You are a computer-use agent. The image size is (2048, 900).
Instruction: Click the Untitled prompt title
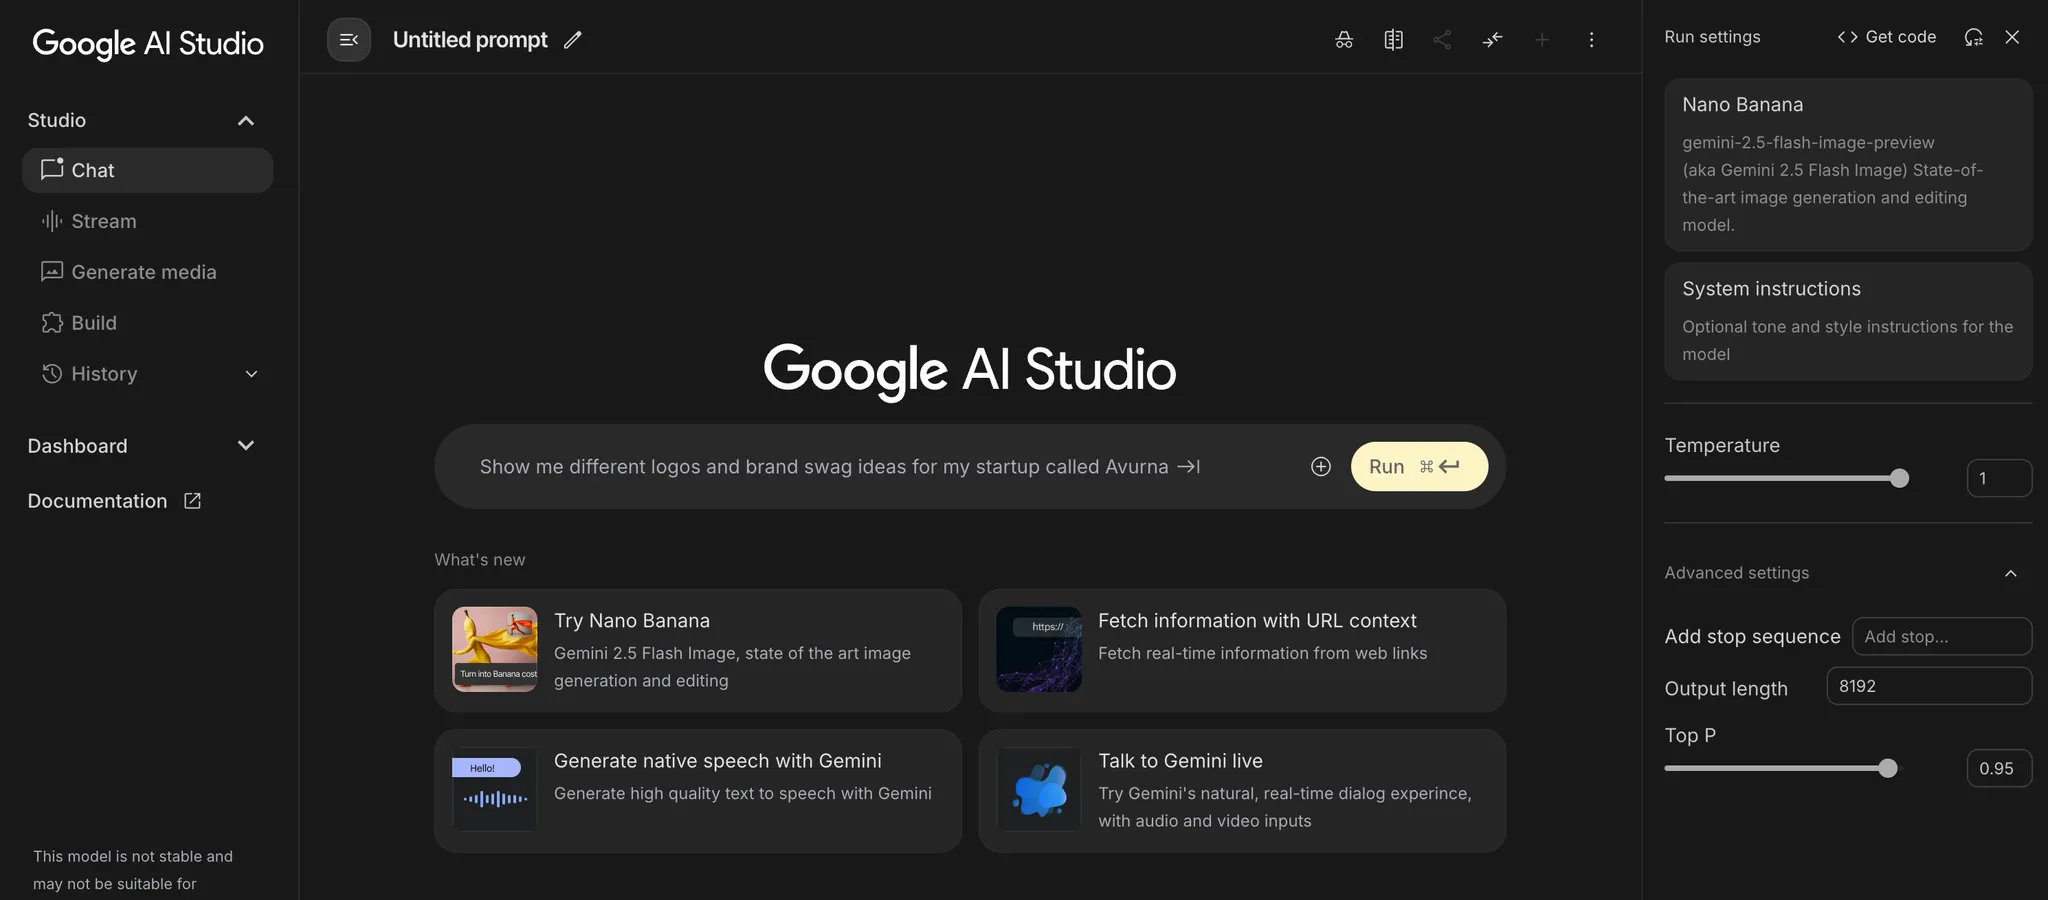(470, 40)
